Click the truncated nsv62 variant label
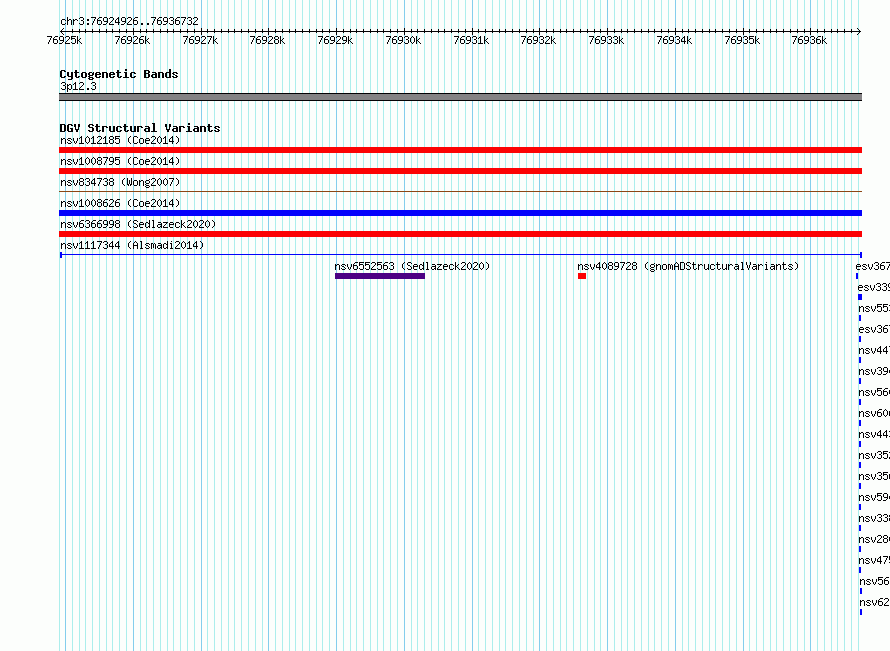This screenshot has height=651, width=890. pos(875,602)
